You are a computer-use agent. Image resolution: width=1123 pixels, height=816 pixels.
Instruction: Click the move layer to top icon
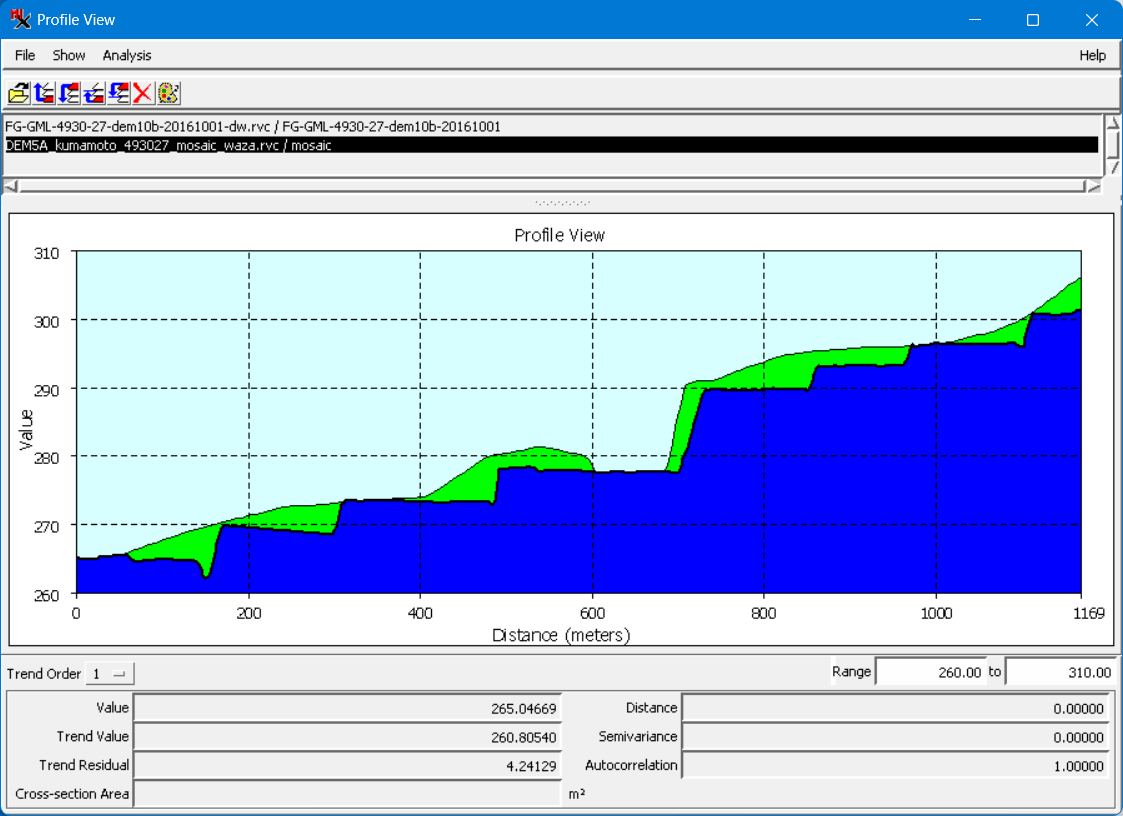click(44, 93)
